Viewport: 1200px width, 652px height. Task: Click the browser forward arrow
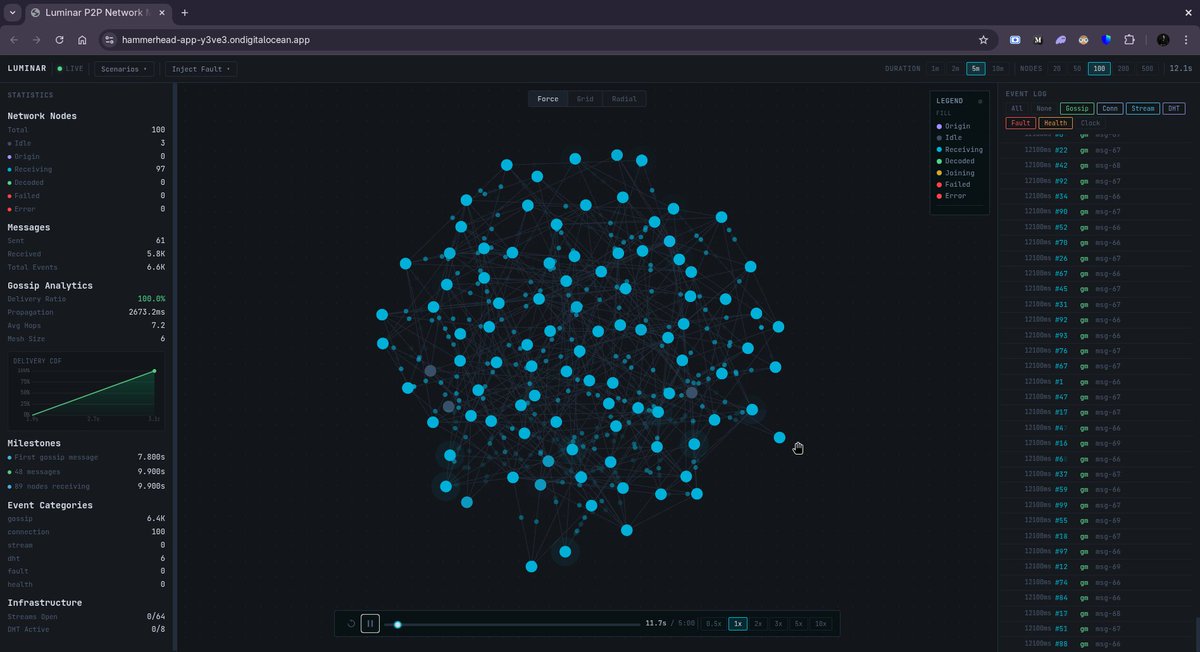point(37,40)
